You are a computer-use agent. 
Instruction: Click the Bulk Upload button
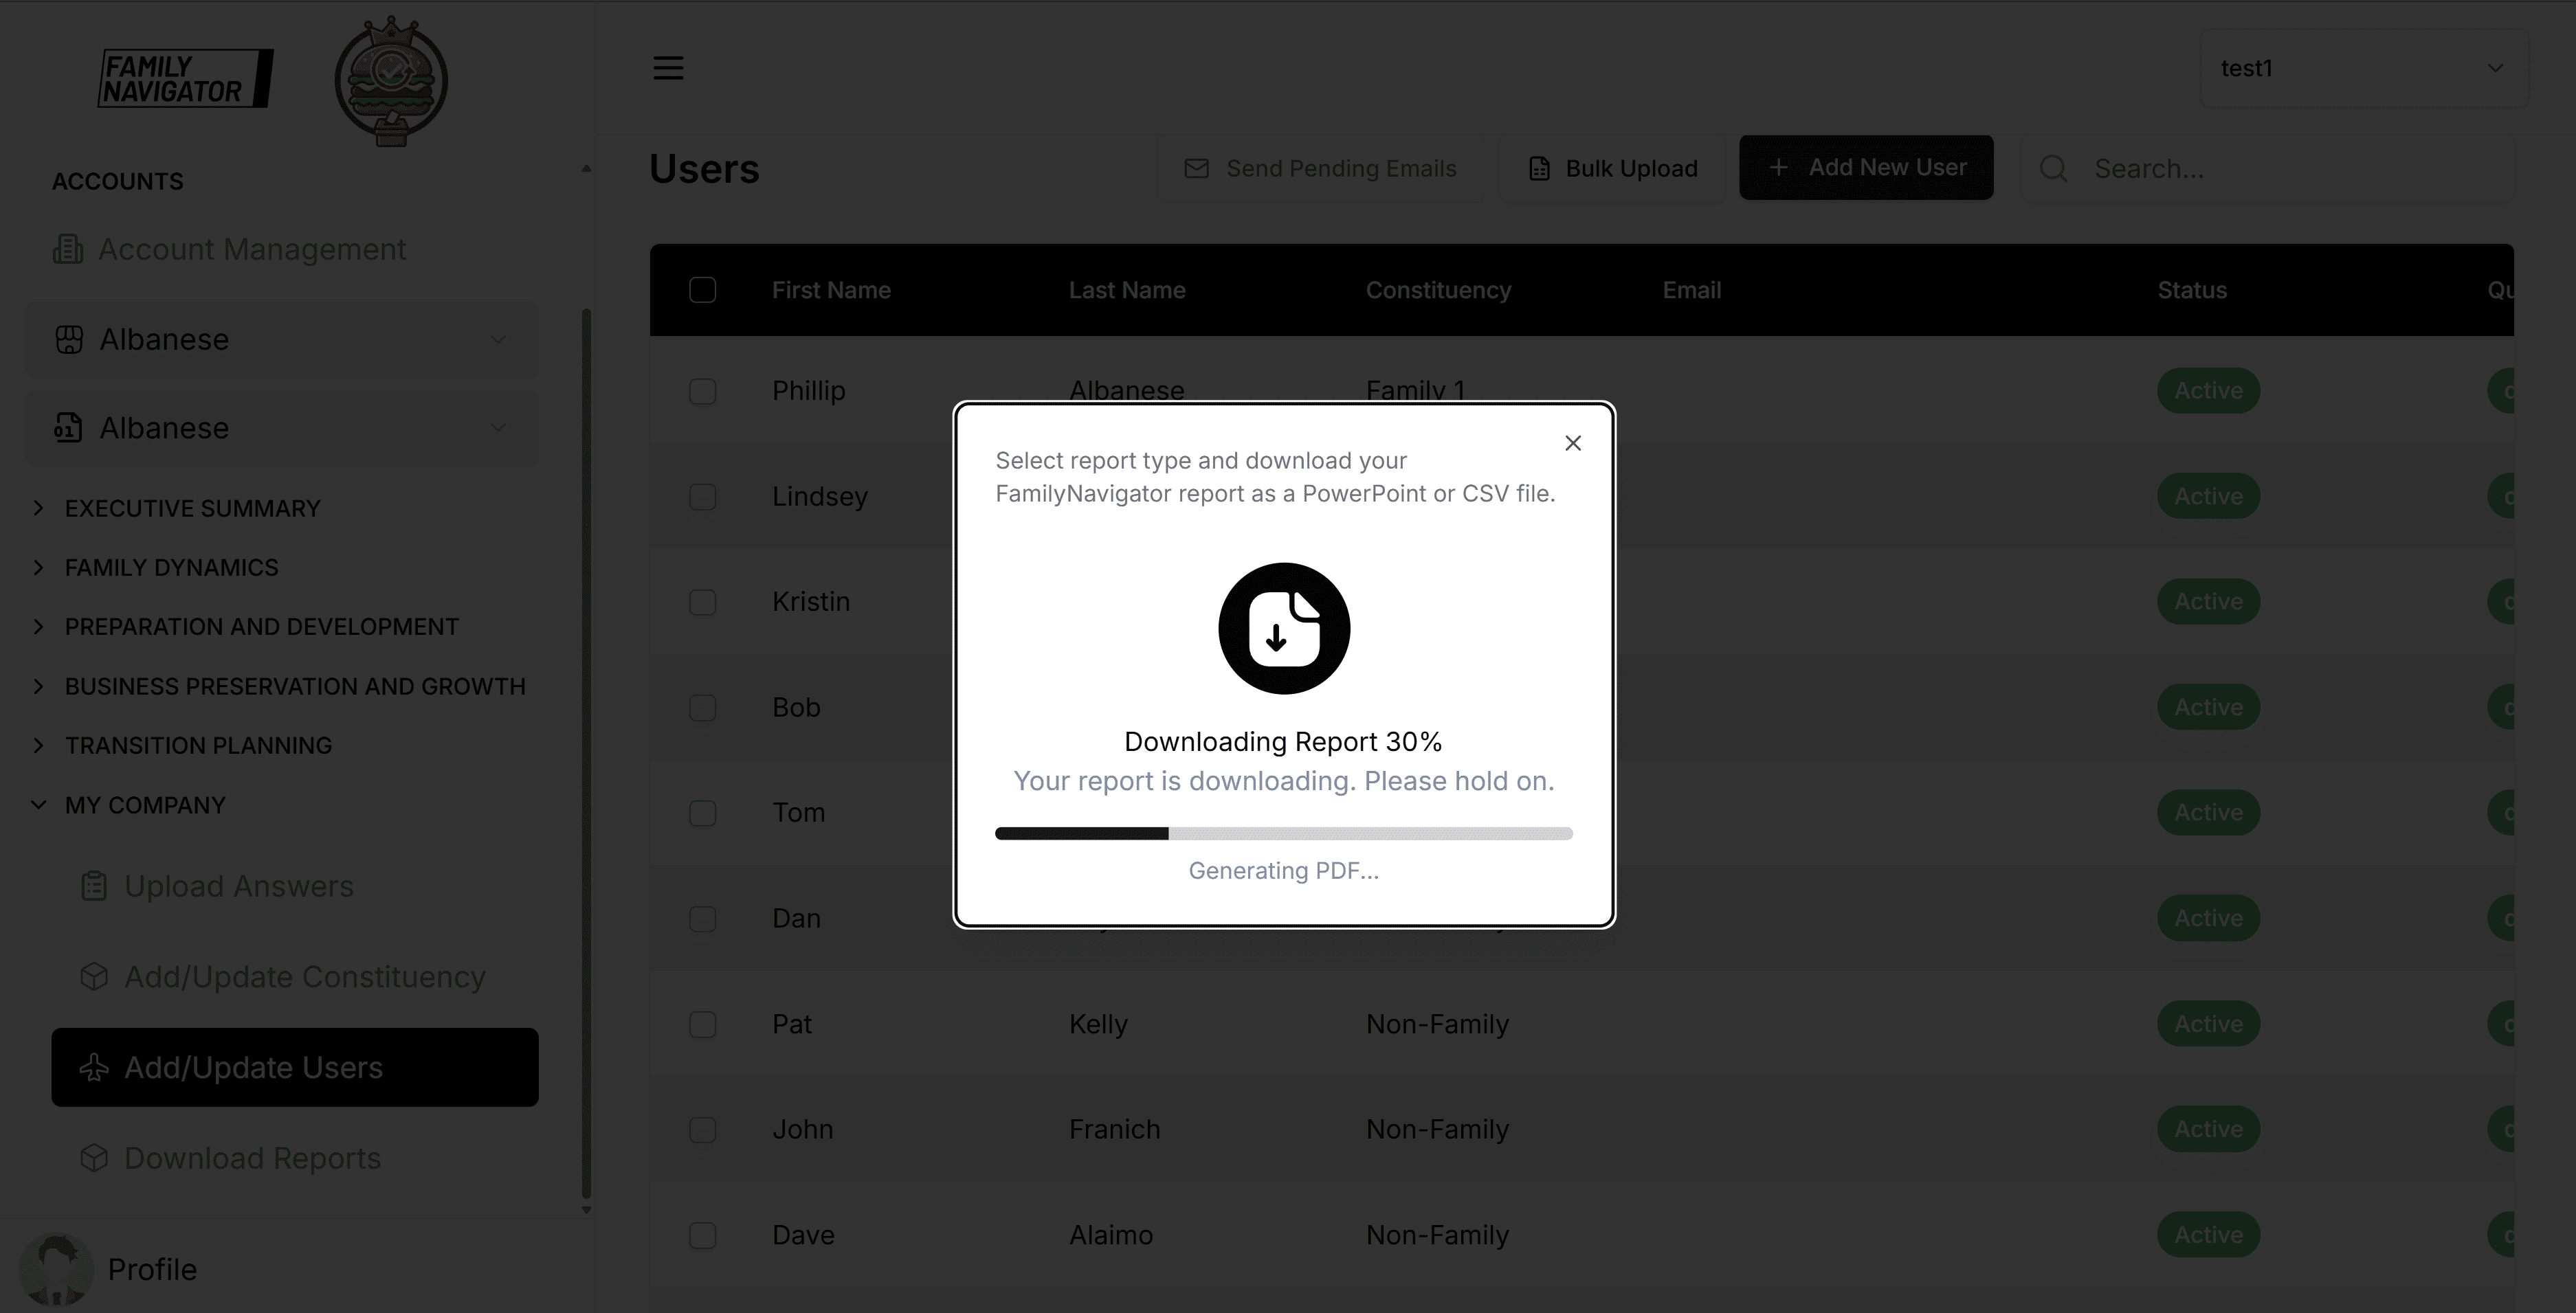tap(1612, 168)
